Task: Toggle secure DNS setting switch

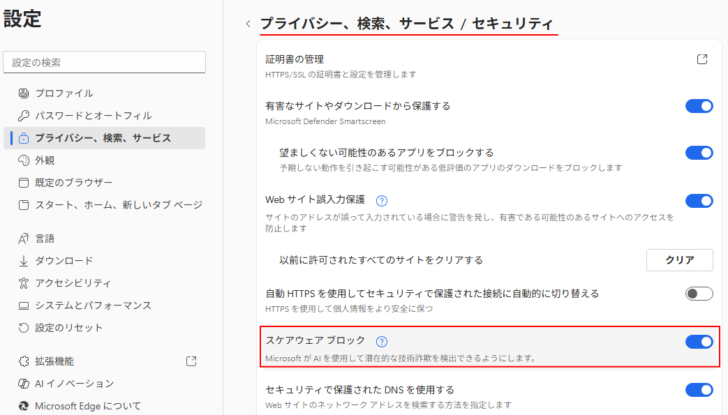Action: [698, 390]
